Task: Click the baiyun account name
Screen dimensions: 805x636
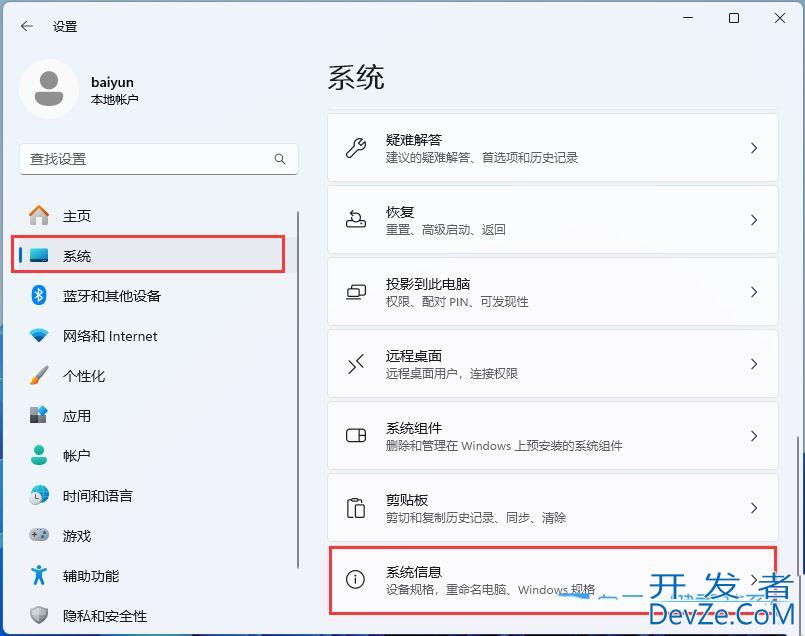Action: tap(112, 82)
